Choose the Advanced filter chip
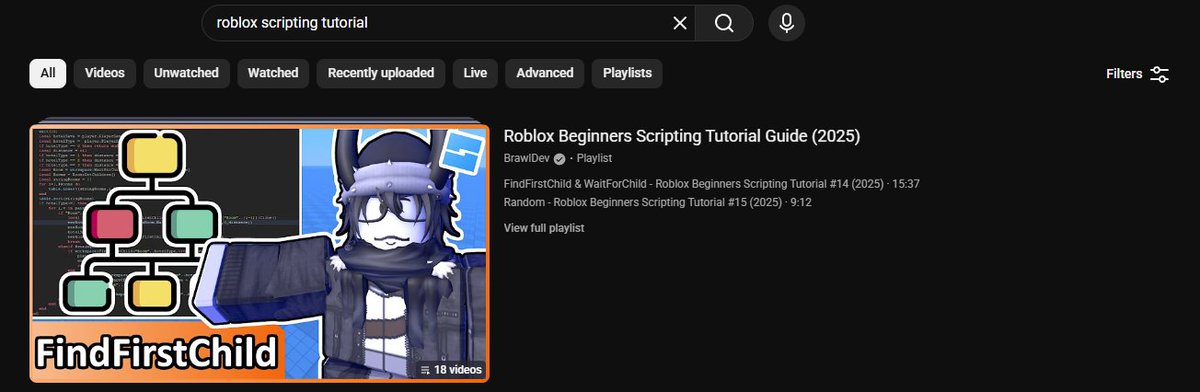This screenshot has width=1200, height=392. (545, 73)
